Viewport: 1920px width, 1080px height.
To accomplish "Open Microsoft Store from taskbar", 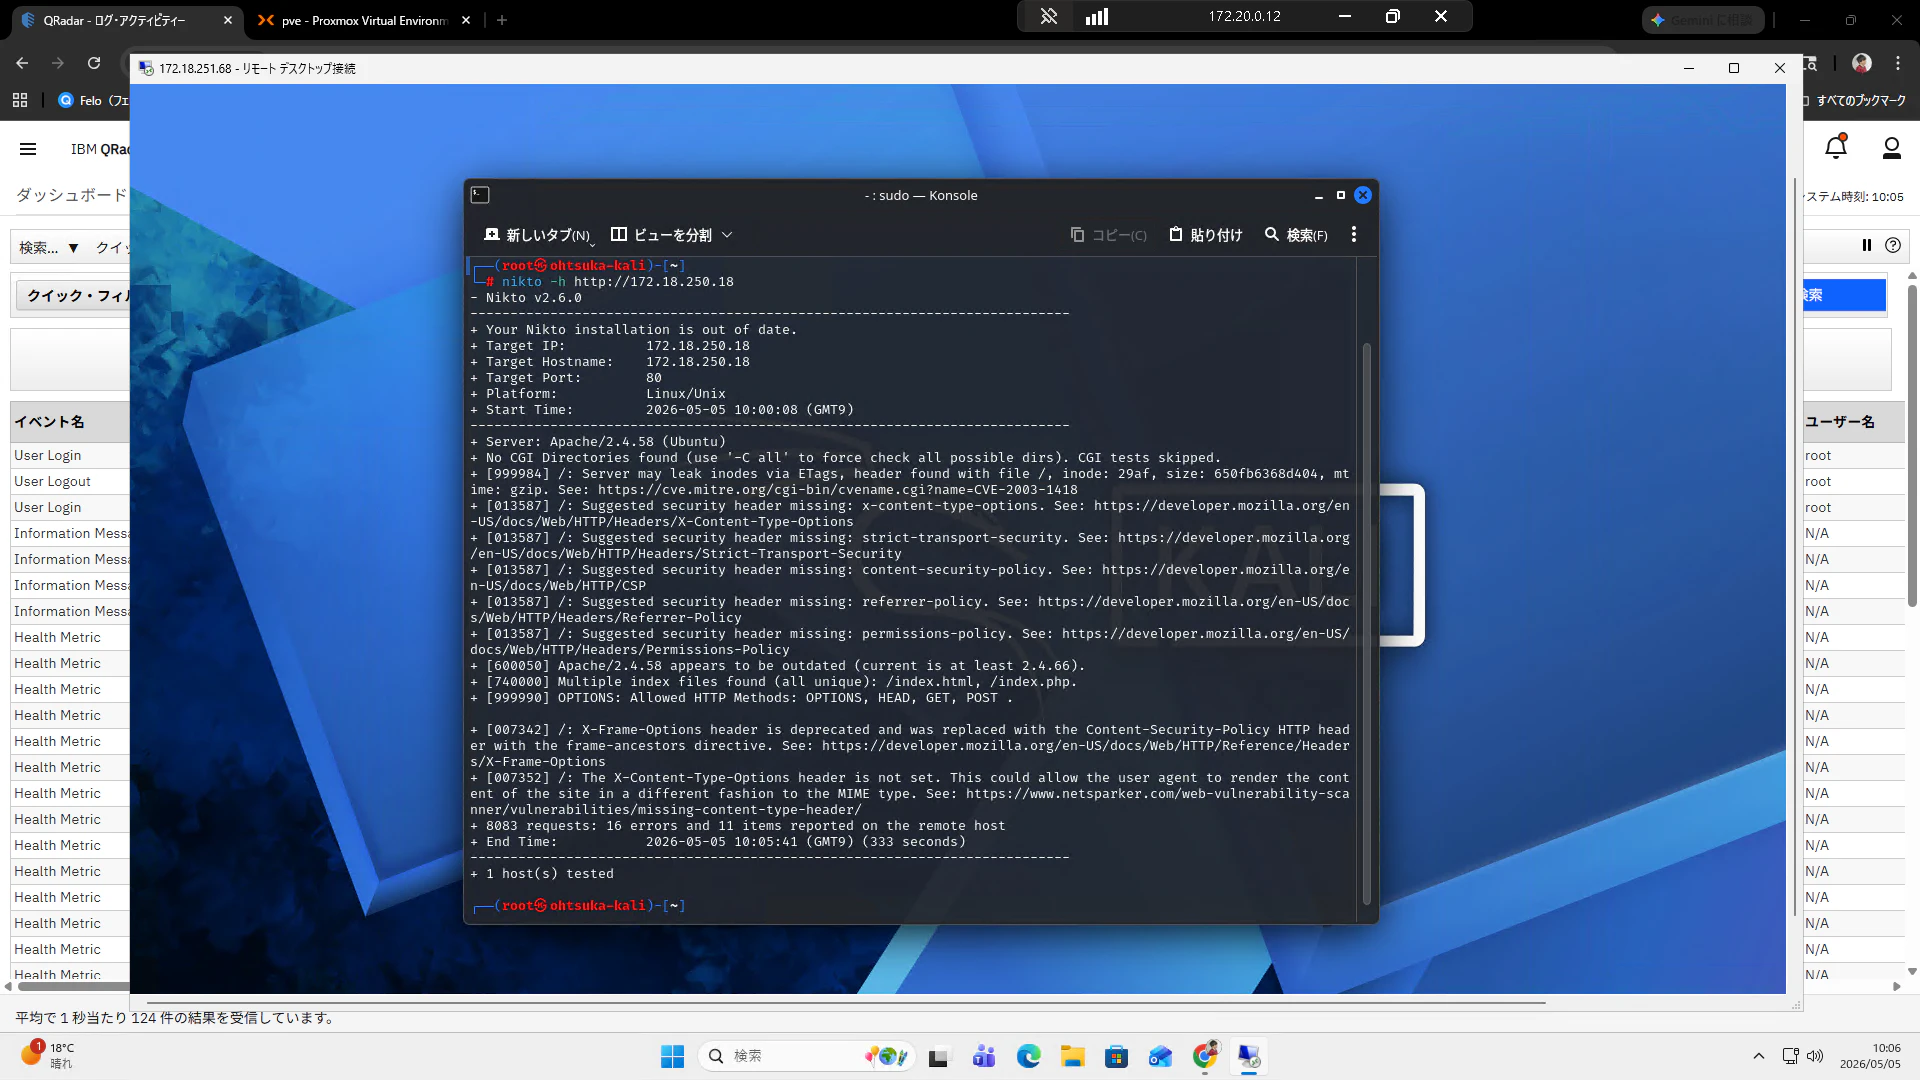I will click(1117, 1056).
